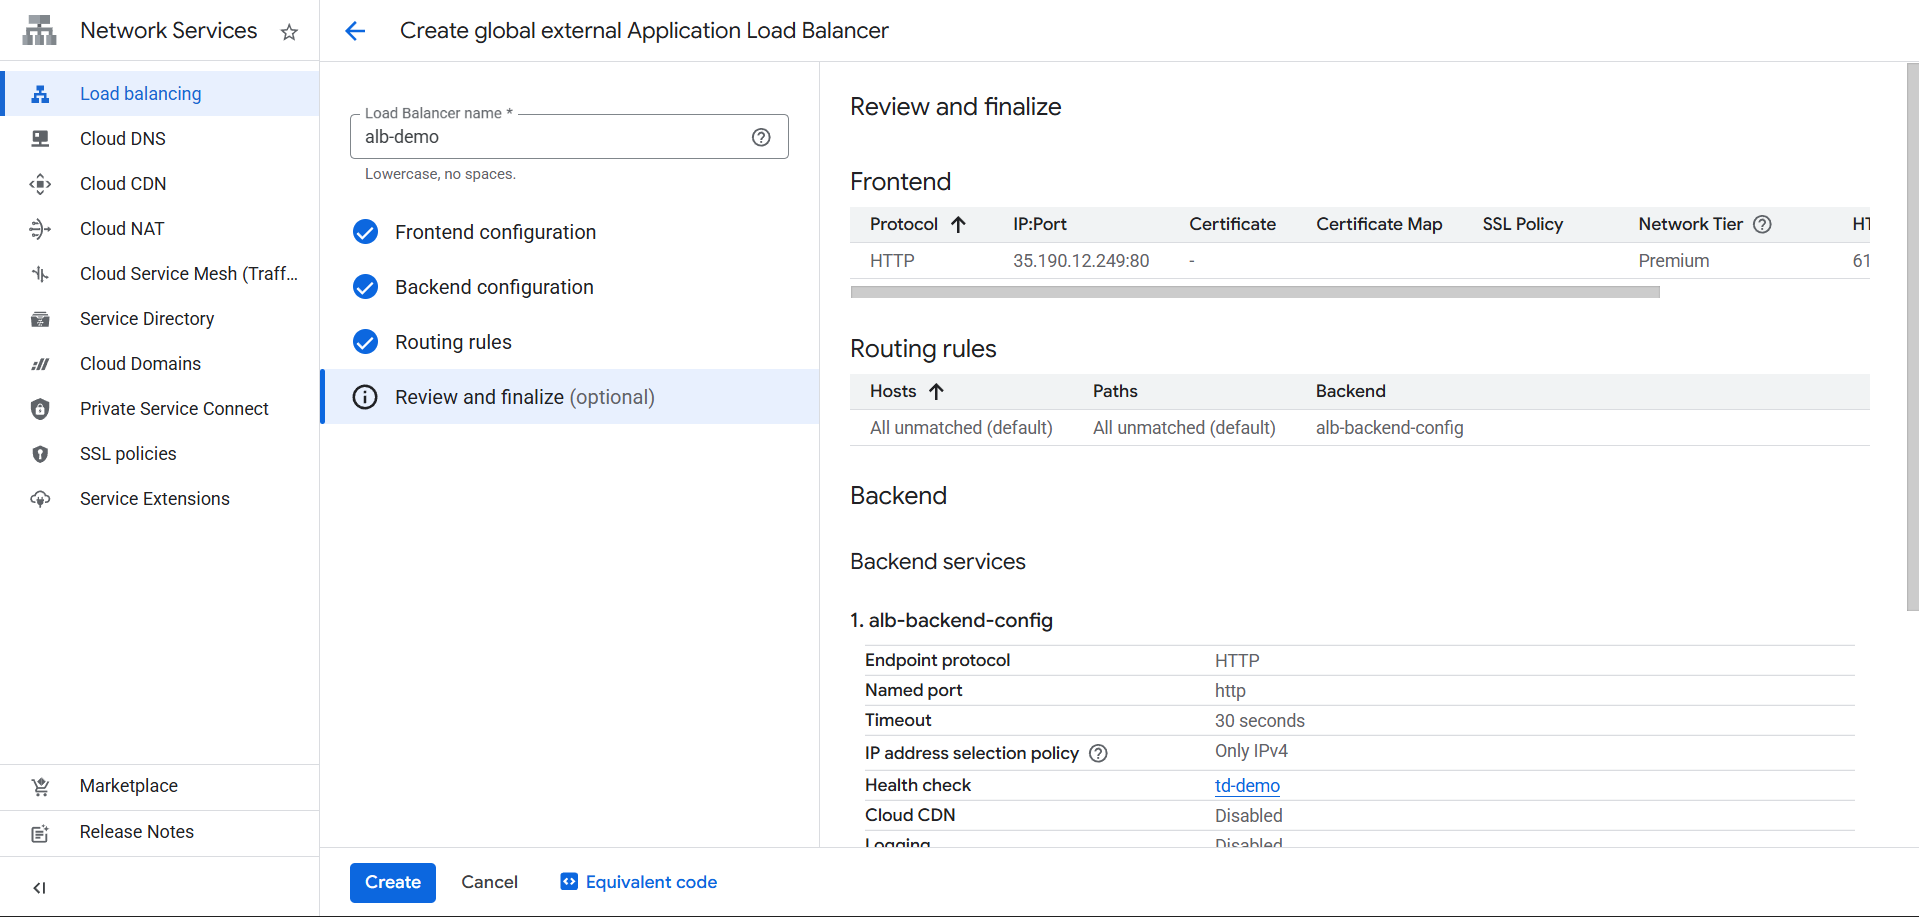Collapse the left navigation panel
The image size is (1919, 917).
pos(39,887)
